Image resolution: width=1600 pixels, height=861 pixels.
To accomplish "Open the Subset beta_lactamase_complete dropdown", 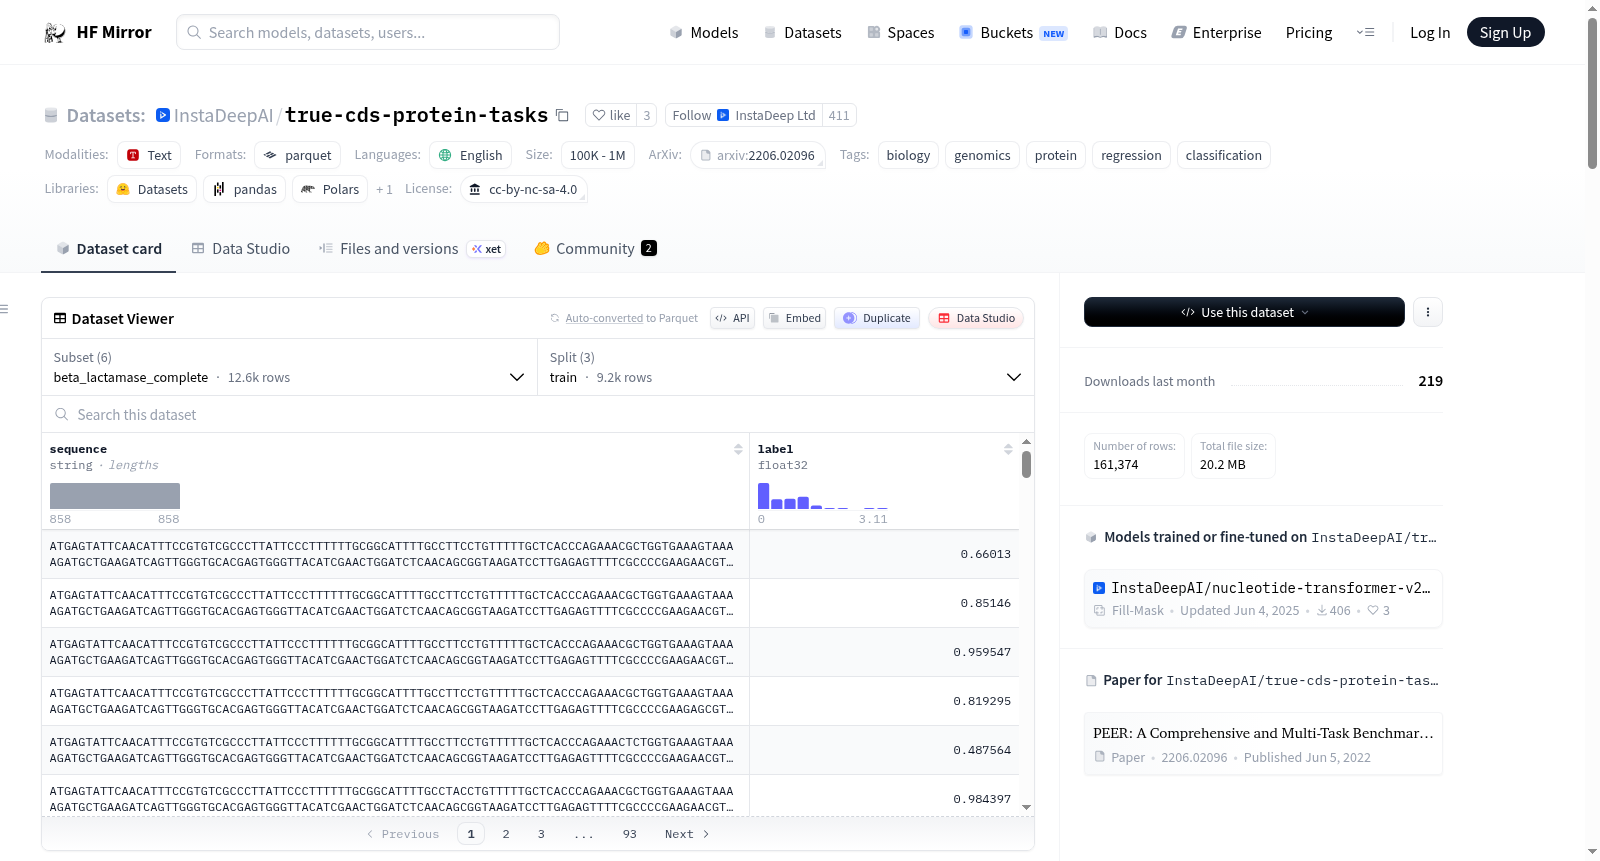I will [289, 368].
